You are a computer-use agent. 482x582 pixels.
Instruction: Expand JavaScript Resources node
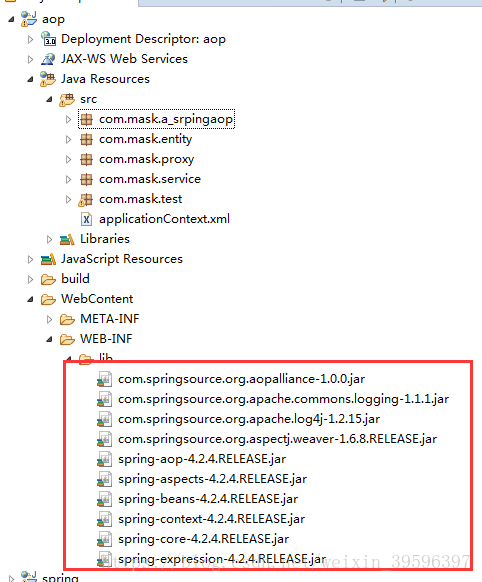[x=30, y=259]
